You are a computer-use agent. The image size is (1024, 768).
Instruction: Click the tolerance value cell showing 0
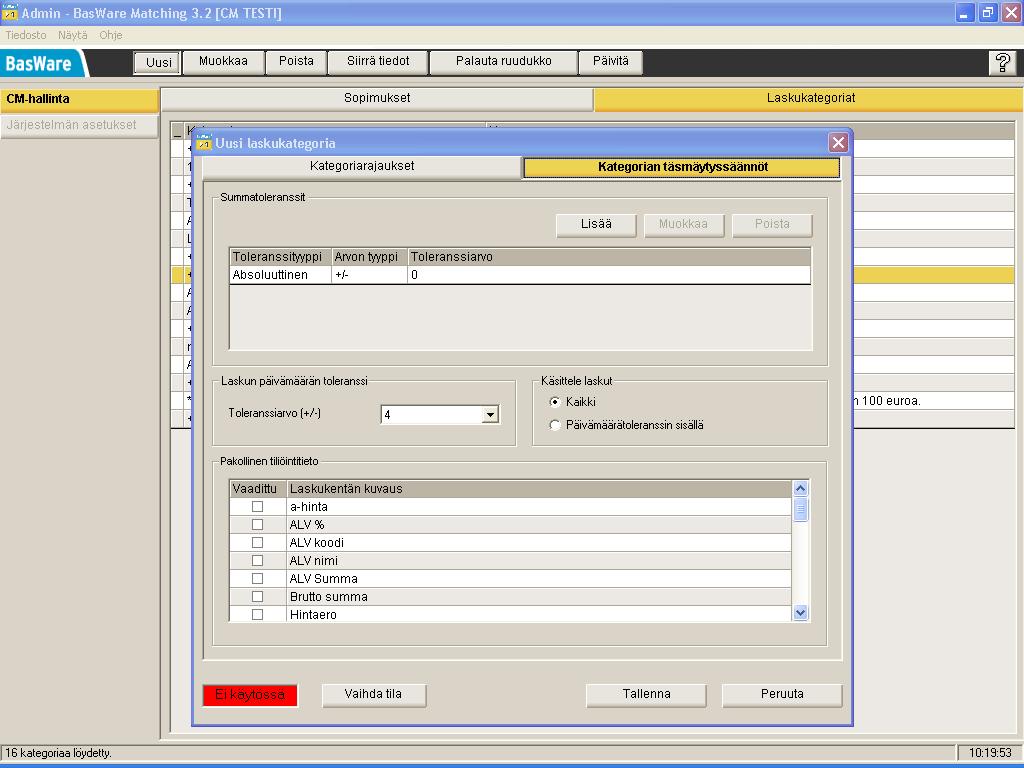coord(609,275)
